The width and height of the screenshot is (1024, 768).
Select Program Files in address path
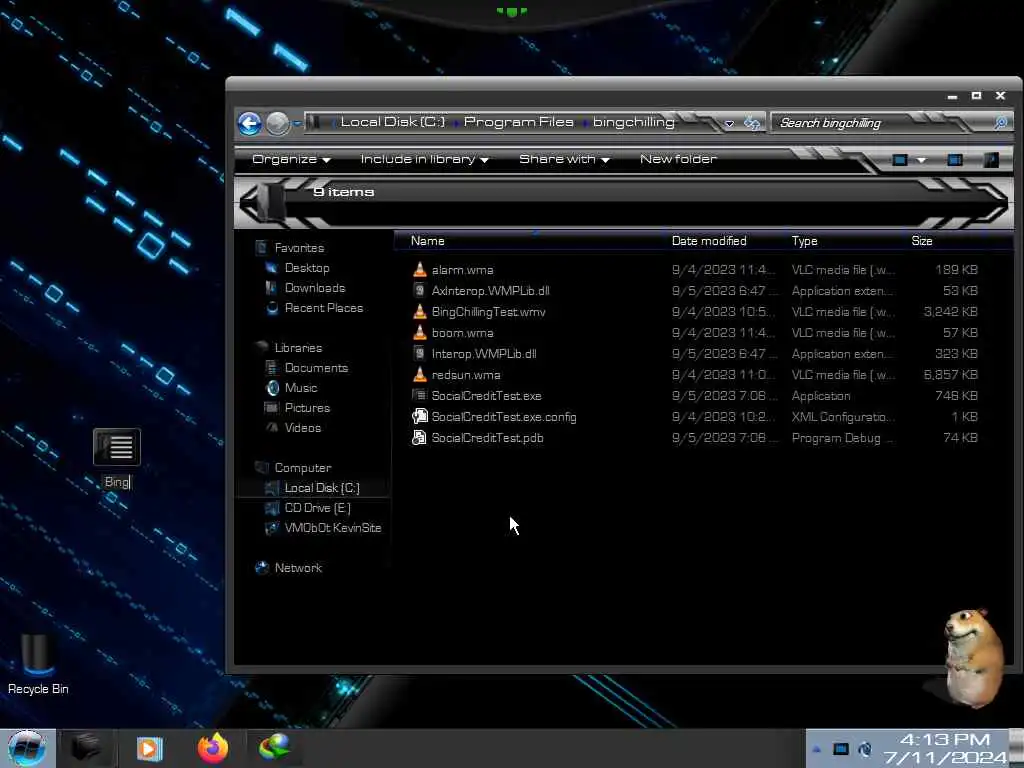[x=519, y=122]
